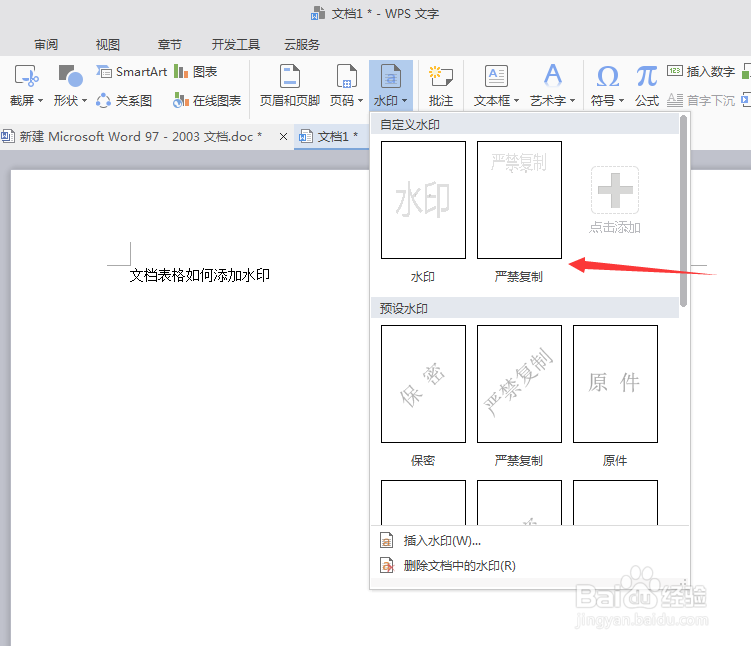Open the 视图 view tab

tap(107, 45)
